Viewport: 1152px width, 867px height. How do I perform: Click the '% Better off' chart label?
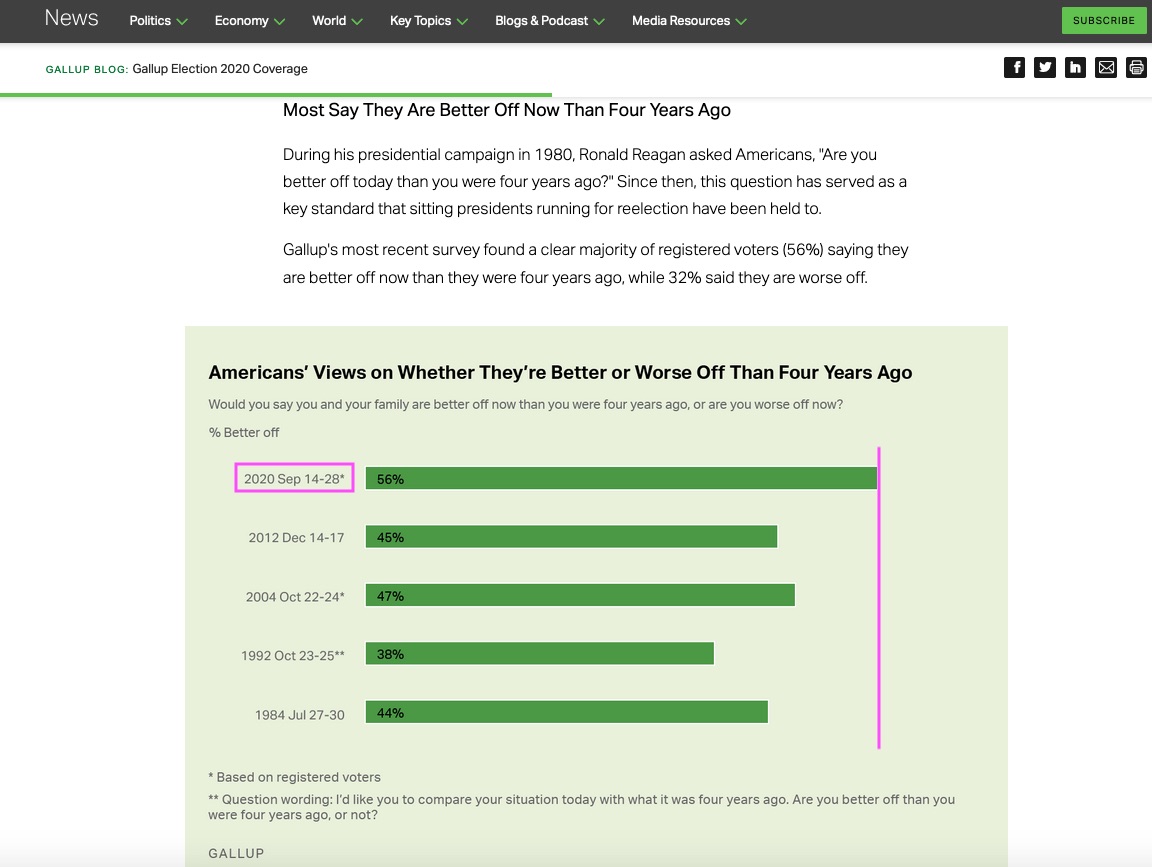click(244, 432)
